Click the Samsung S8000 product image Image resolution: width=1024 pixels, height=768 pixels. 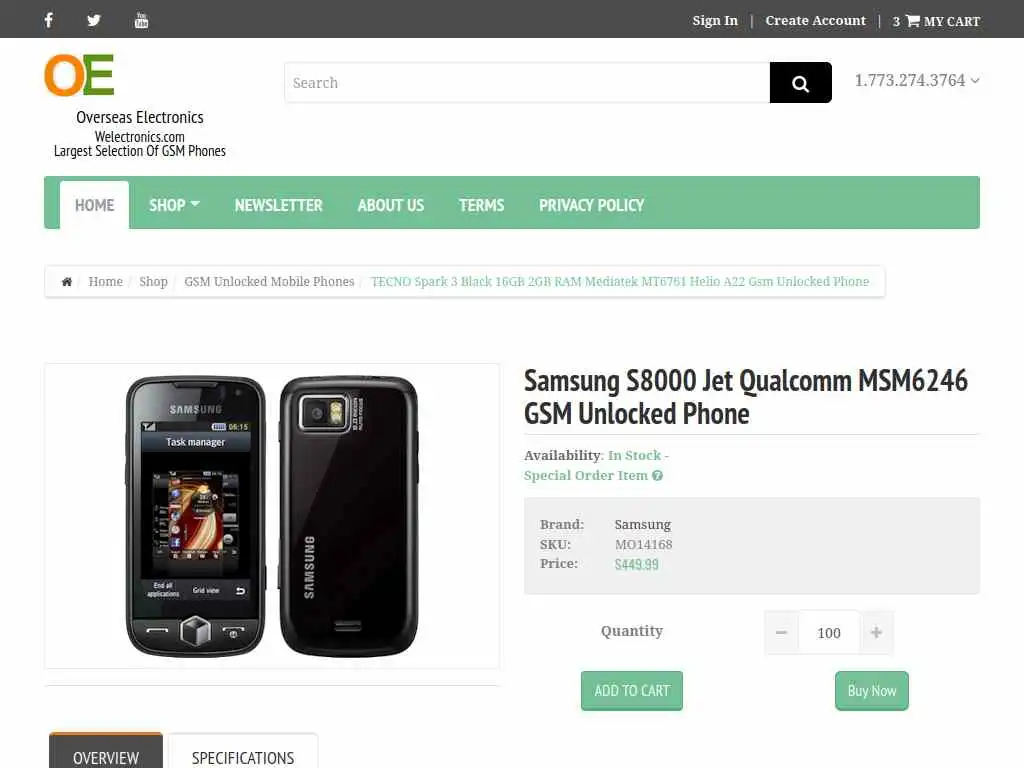[x=272, y=516]
